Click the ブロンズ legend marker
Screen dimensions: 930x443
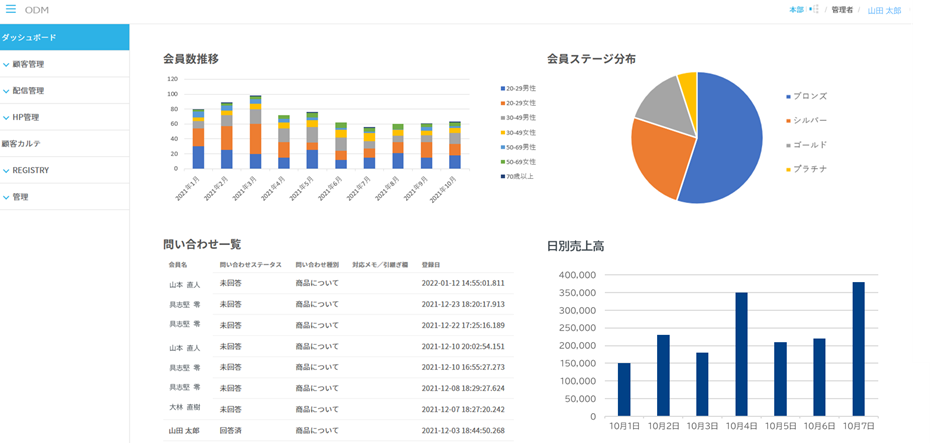pos(788,96)
